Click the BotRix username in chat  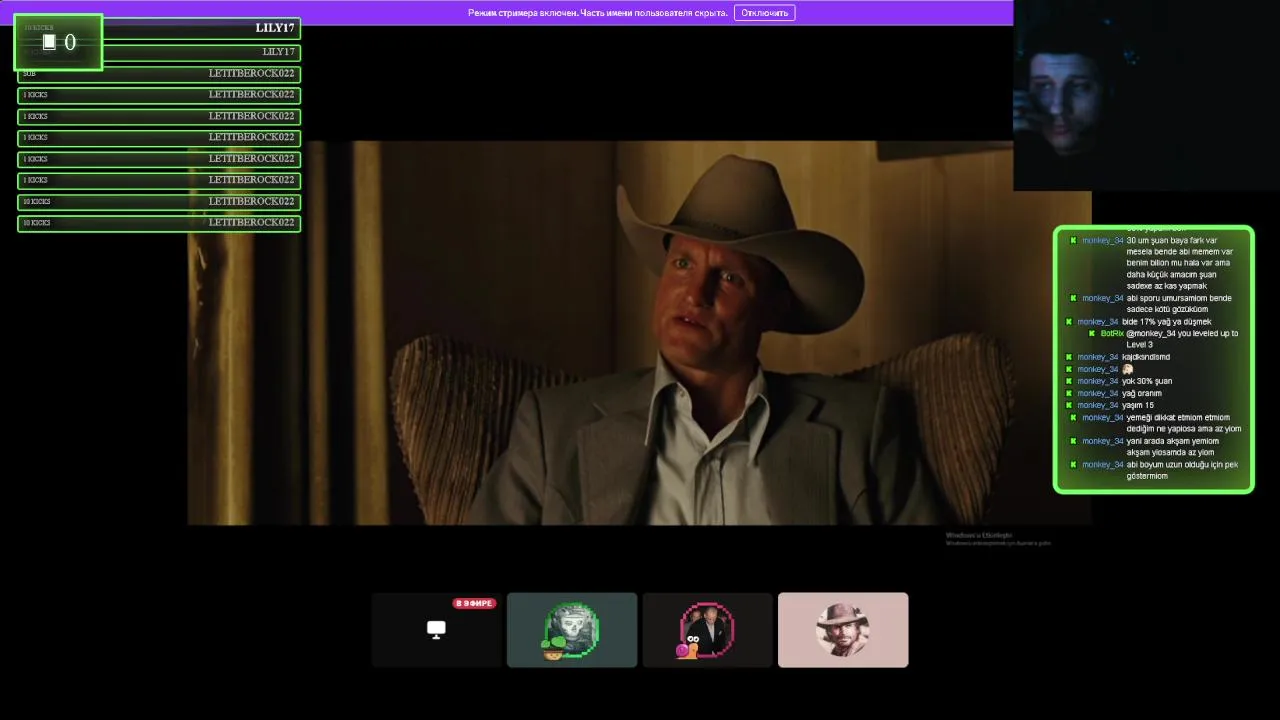[1112, 333]
